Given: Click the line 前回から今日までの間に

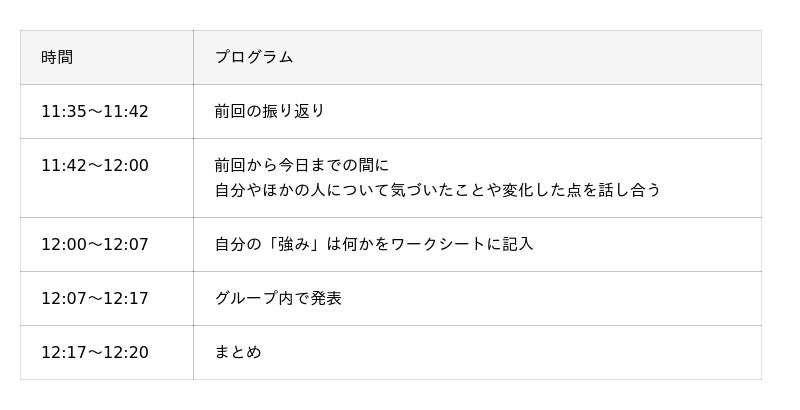Looking at the screenshot, I should tap(302, 165).
